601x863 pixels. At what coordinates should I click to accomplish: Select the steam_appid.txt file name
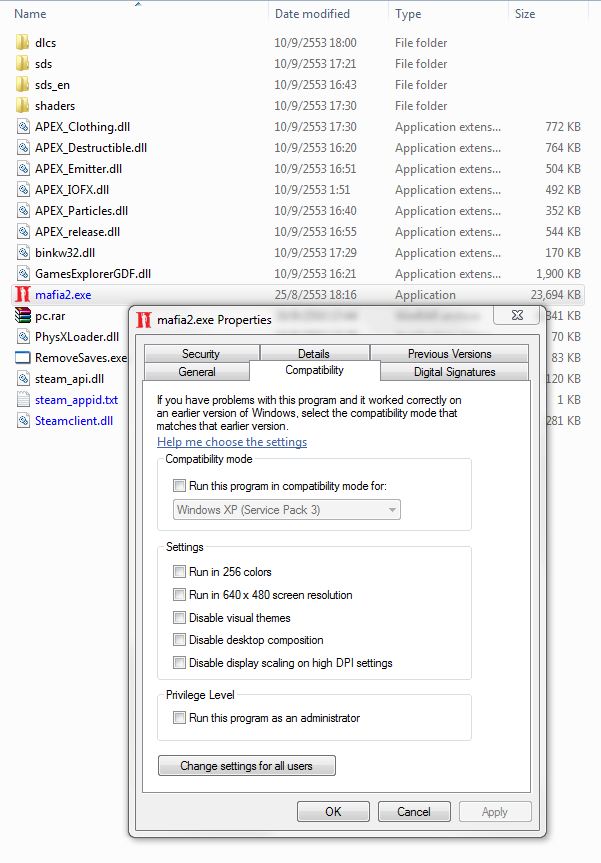point(77,400)
